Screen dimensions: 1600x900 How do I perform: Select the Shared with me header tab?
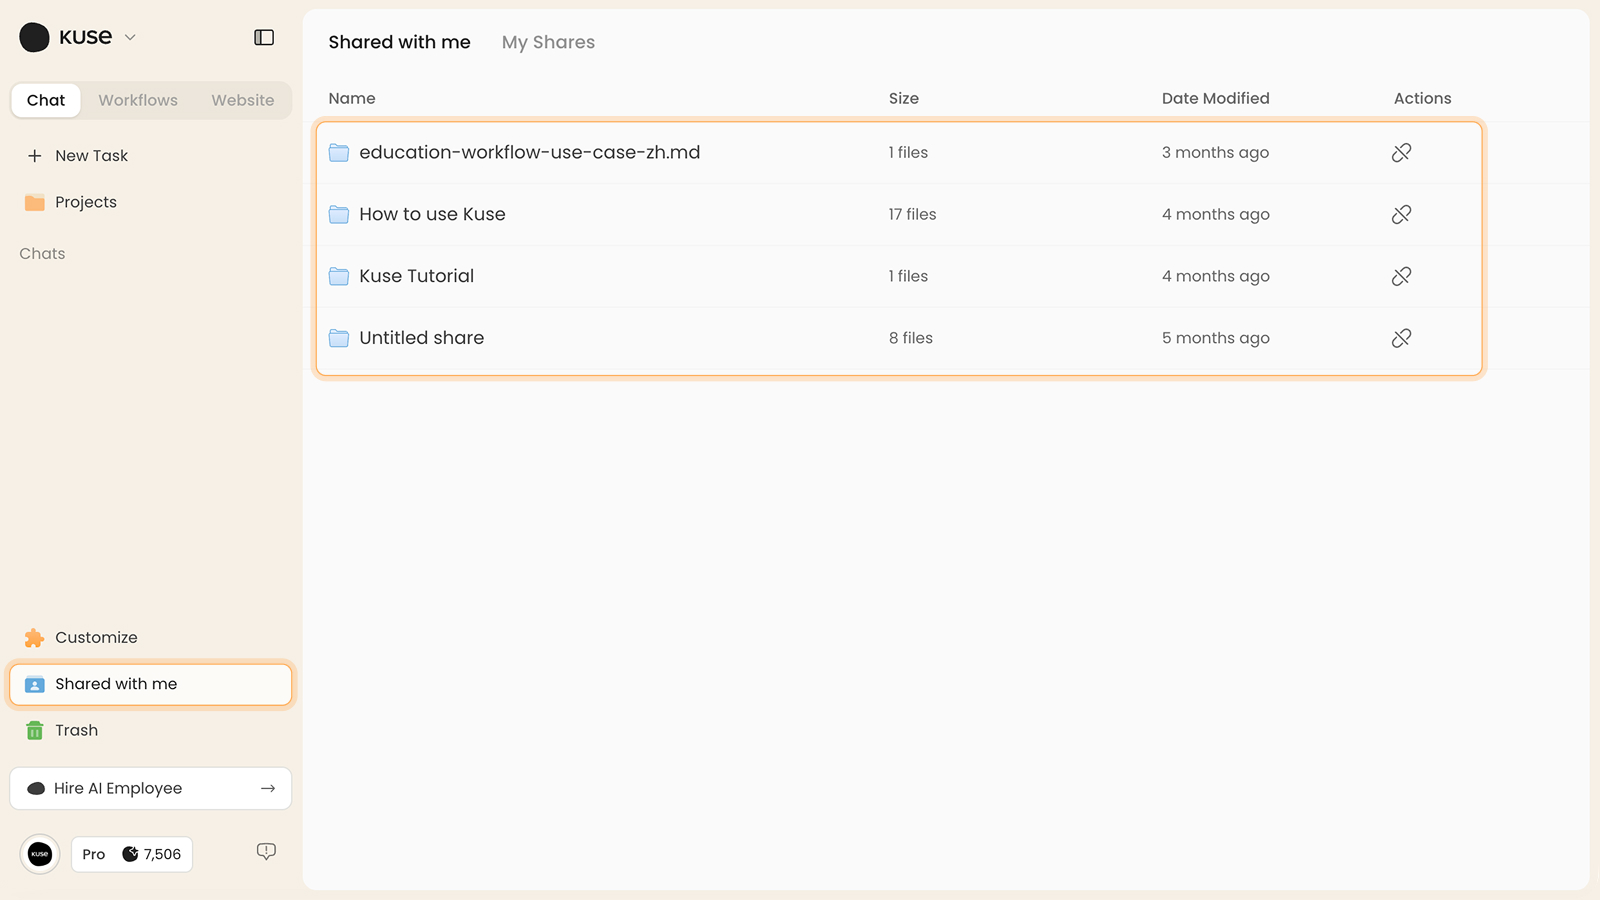click(400, 42)
